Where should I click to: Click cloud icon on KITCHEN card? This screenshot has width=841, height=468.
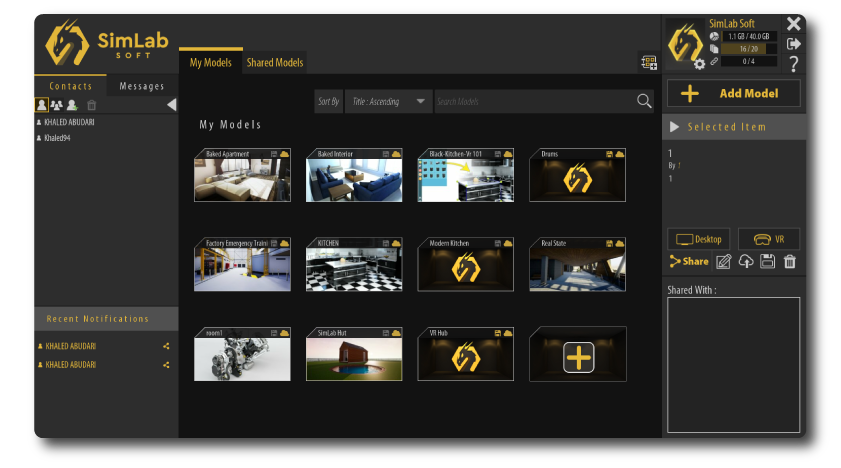point(396,243)
